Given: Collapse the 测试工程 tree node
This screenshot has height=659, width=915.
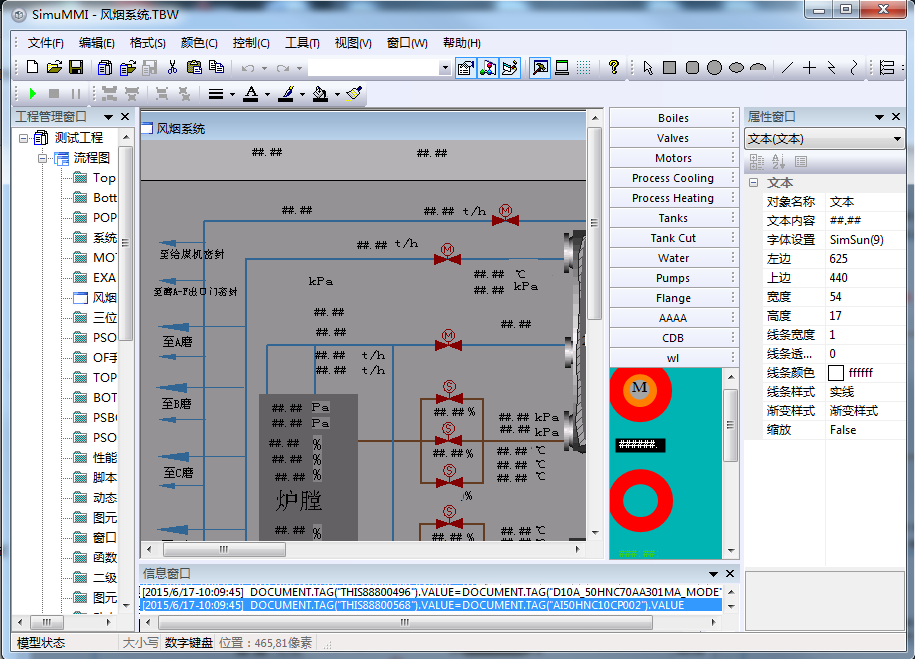Looking at the screenshot, I should [x=23, y=137].
